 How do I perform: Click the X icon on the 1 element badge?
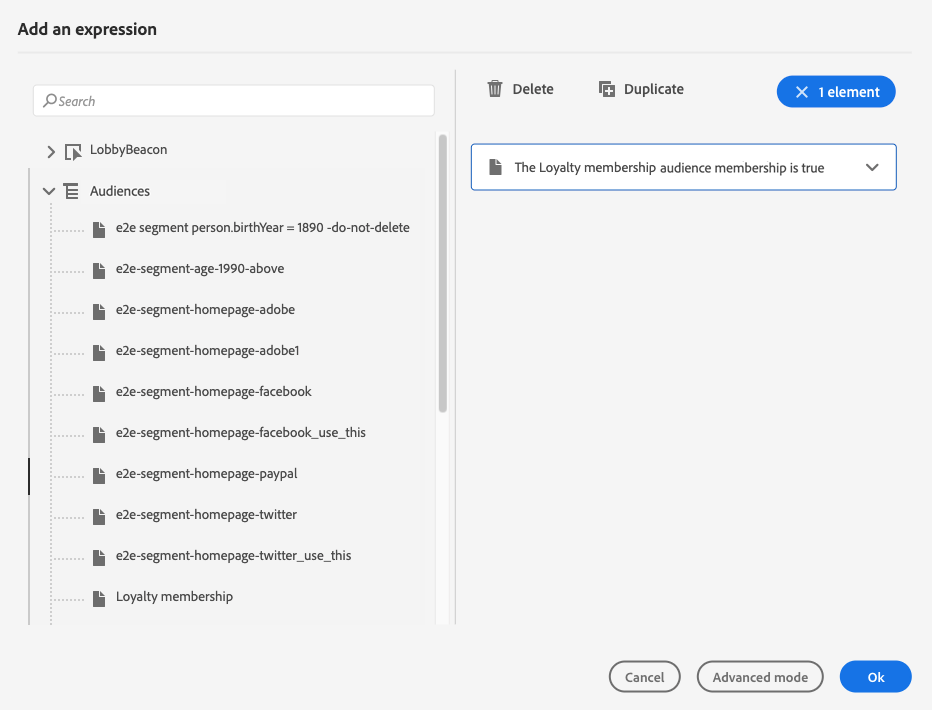click(x=801, y=92)
